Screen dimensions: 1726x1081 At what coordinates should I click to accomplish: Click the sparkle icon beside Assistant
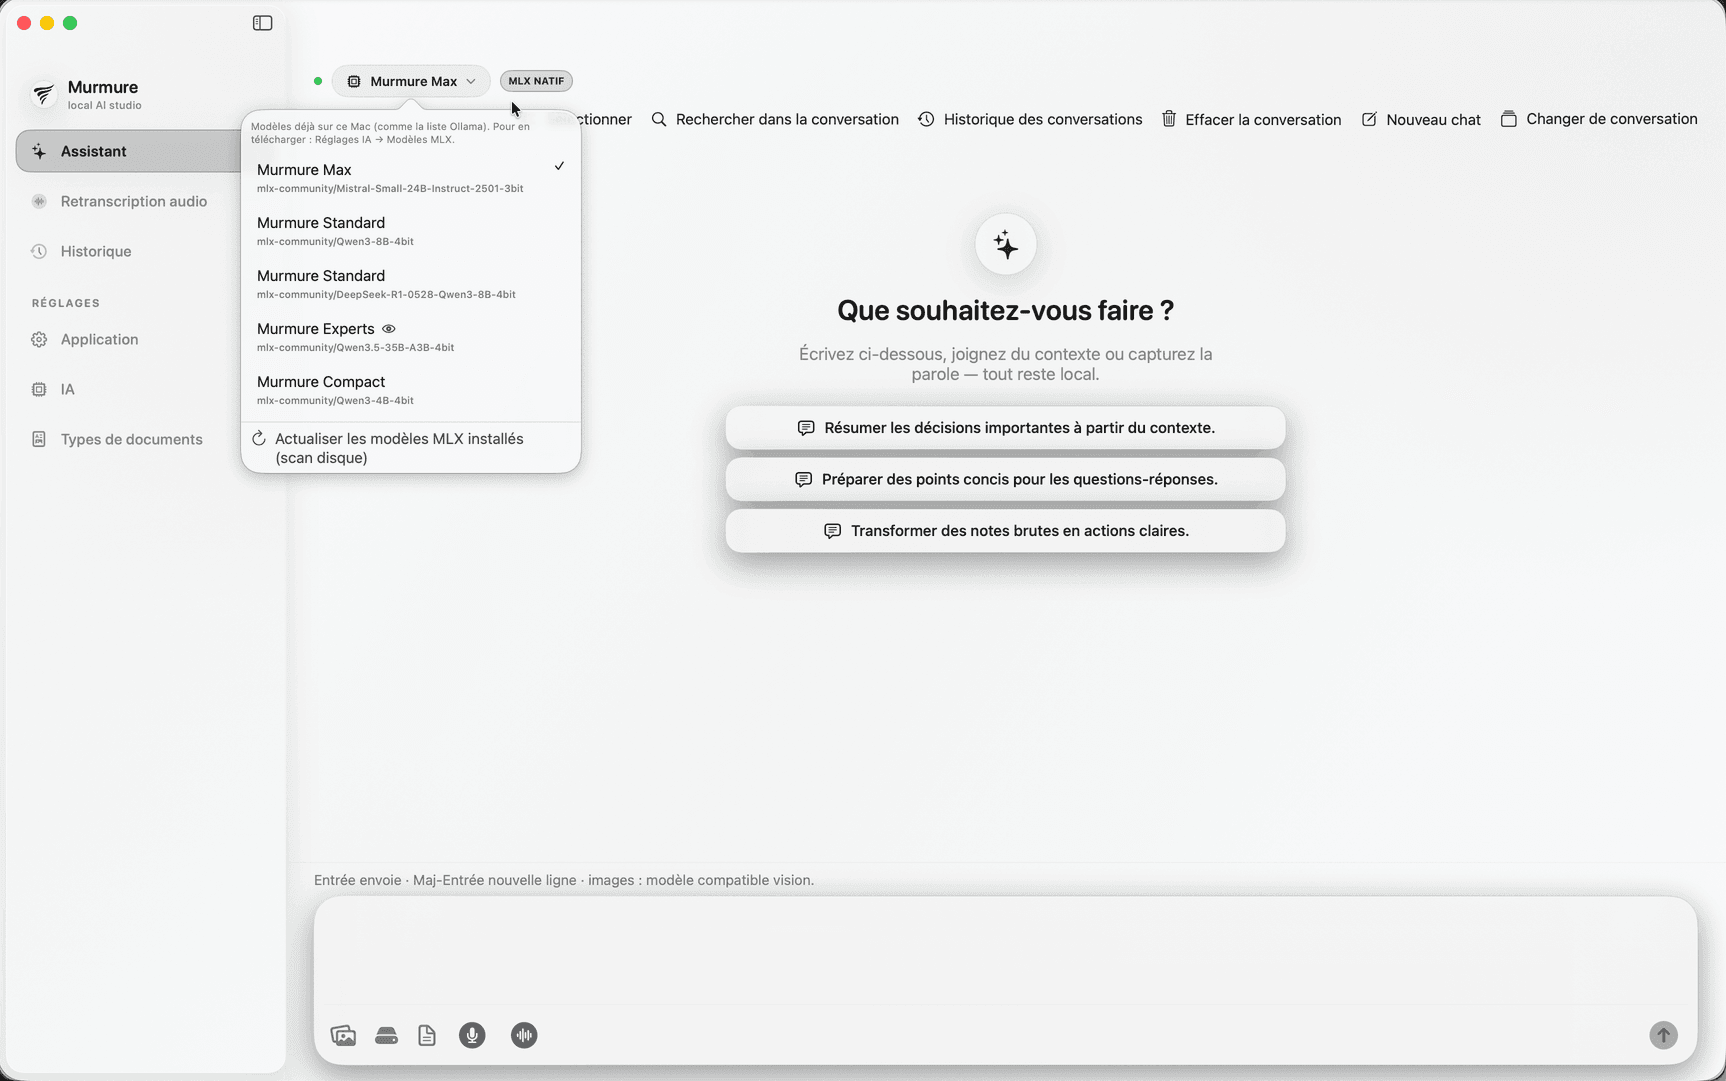point(39,151)
